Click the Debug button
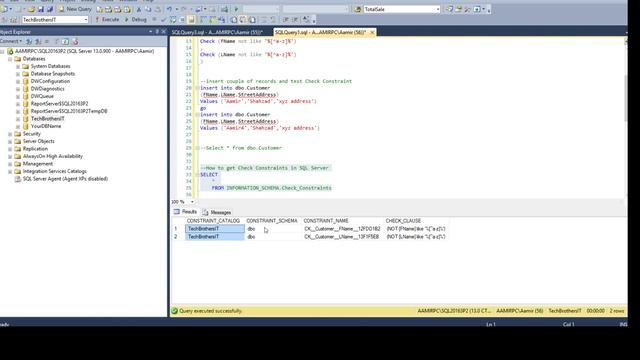The width and height of the screenshot is (640, 360). pos(136,19)
